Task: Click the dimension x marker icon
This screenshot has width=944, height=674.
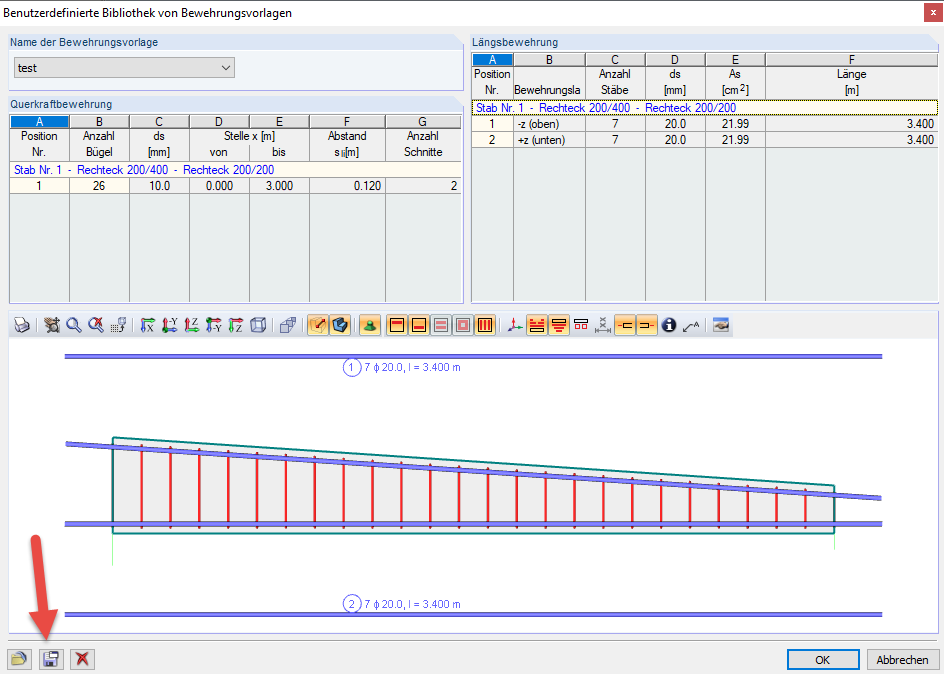Action: [603, 326]
